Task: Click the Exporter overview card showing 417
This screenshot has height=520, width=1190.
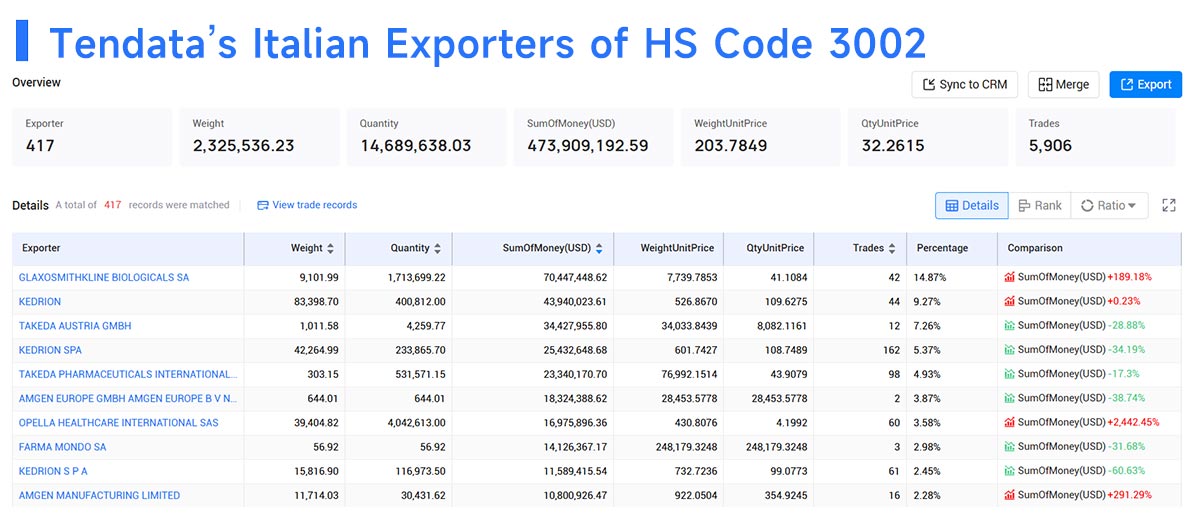Action: [x=92, y=137]
